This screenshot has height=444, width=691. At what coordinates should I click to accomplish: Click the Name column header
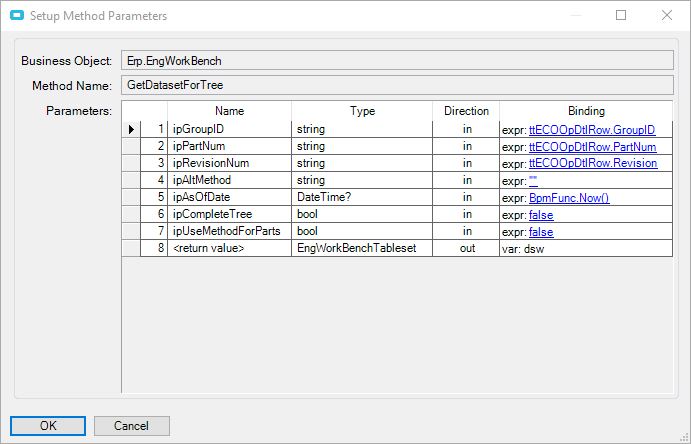pos(229,111)
